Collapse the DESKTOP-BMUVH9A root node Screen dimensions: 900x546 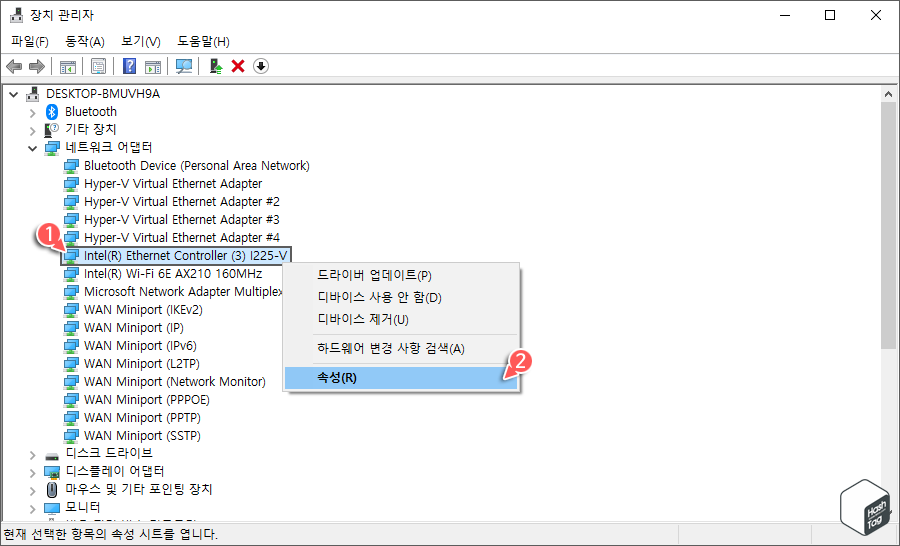pos(14,94)
